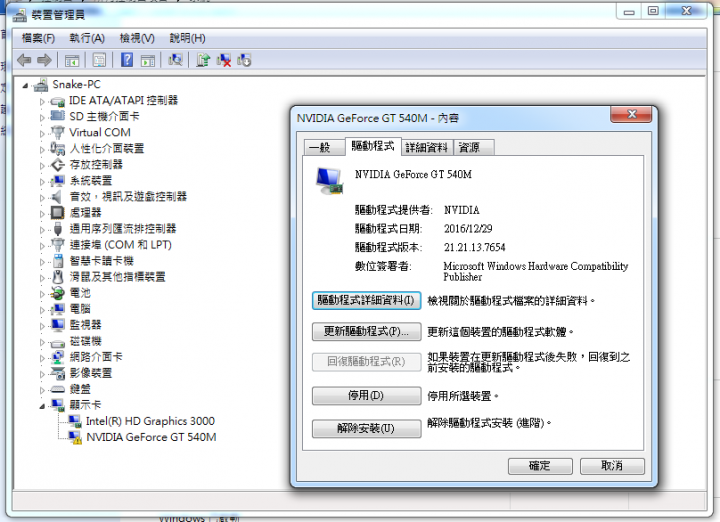Click the 更新驅動程式(P)... button

coord(366,331)
